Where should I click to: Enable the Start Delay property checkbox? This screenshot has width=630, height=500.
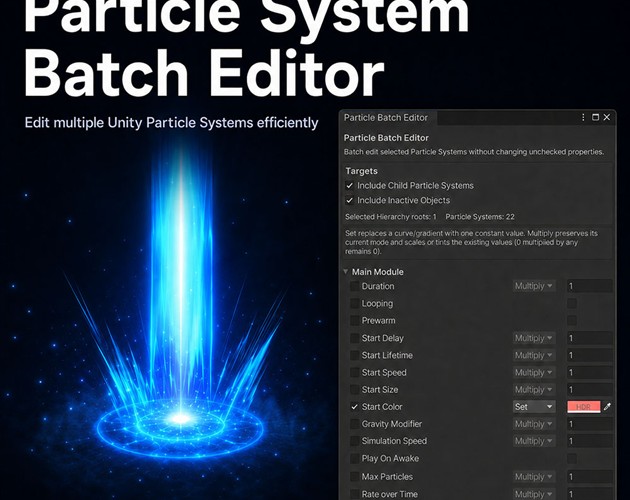pos(354,338)
